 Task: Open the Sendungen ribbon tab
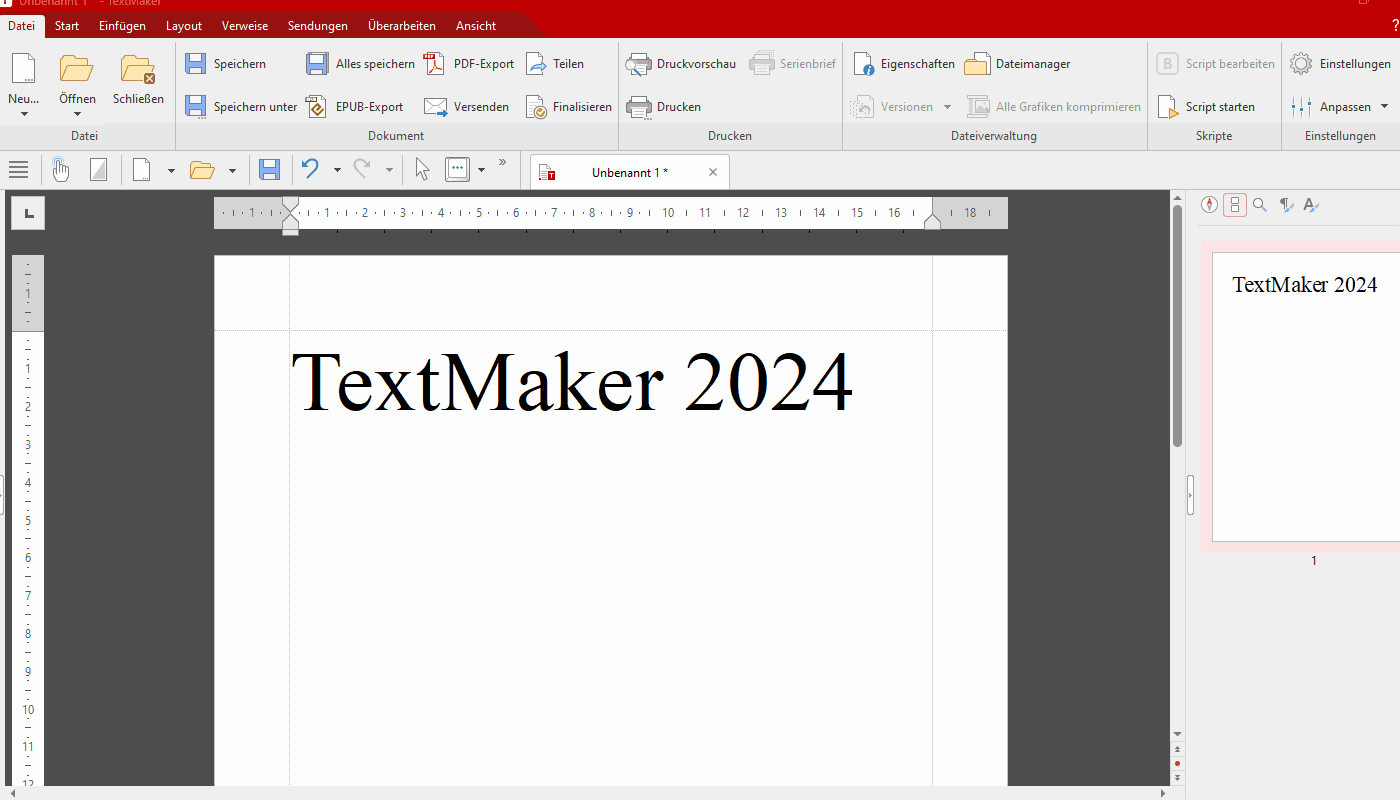(318, 26)
